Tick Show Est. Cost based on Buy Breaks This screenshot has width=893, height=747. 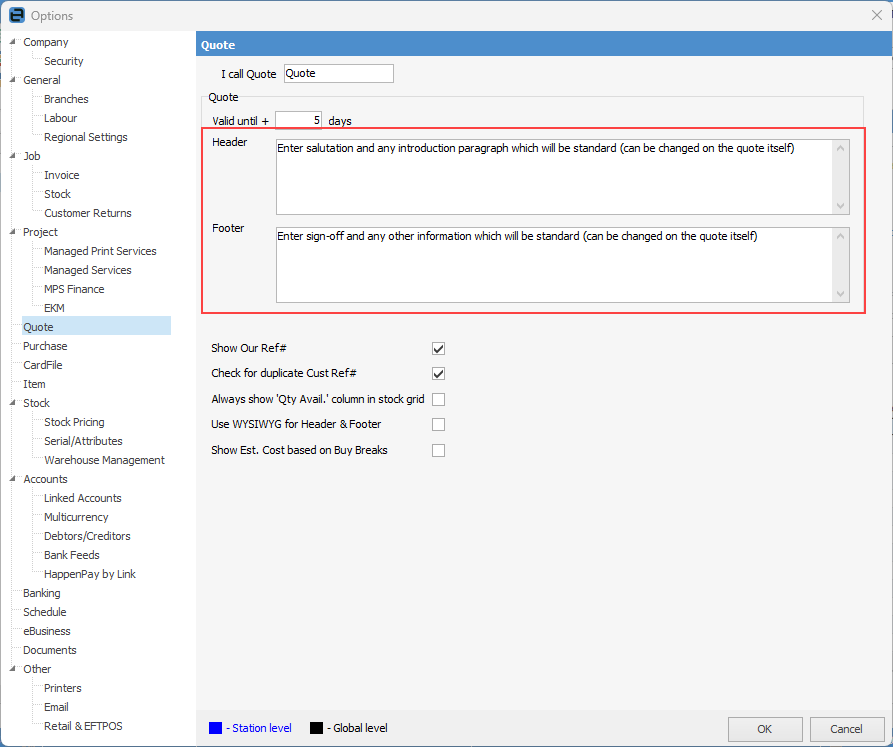(x=438, y=450)
